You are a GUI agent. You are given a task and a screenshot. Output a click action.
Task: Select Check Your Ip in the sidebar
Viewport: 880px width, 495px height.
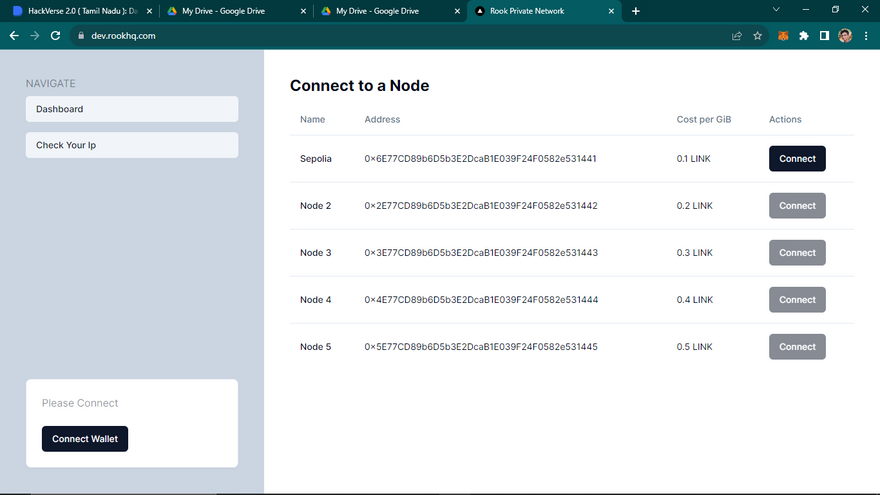click(132, 145)
